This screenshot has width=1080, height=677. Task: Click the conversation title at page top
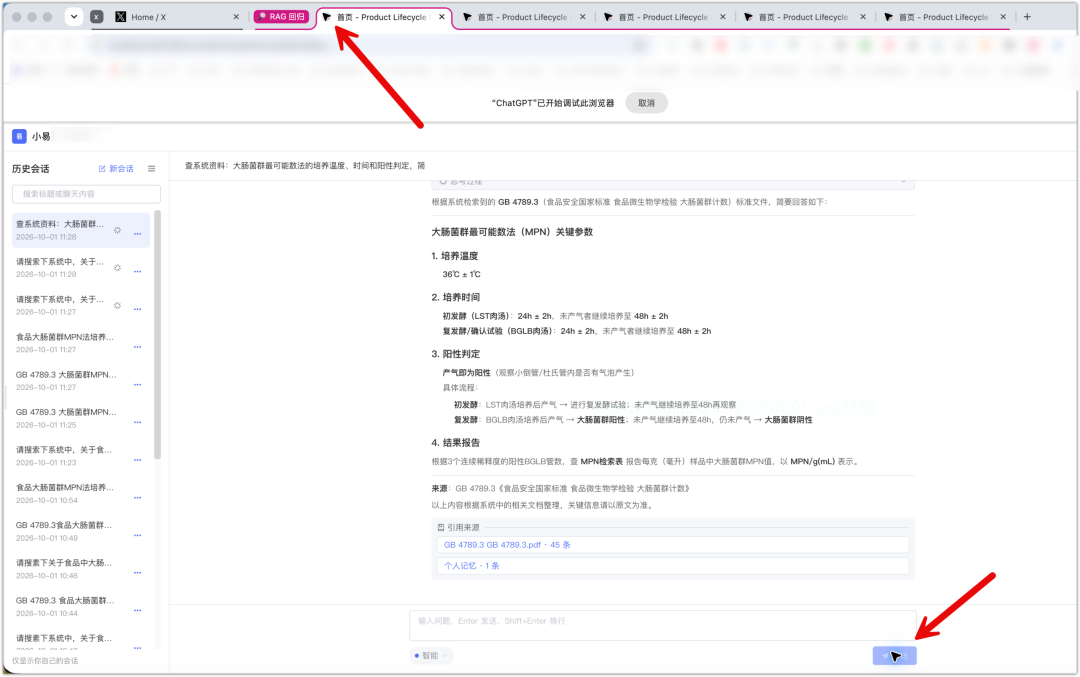tap(304, 166)
